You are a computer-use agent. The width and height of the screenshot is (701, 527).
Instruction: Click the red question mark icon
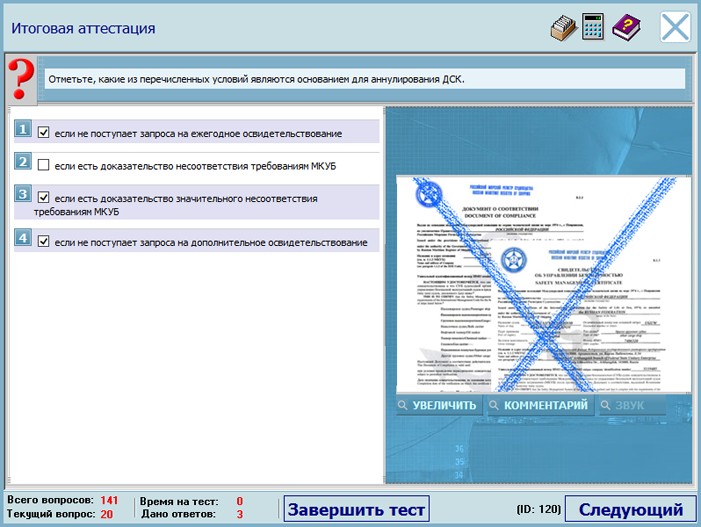pyautogui.click(x=21, y=79)
